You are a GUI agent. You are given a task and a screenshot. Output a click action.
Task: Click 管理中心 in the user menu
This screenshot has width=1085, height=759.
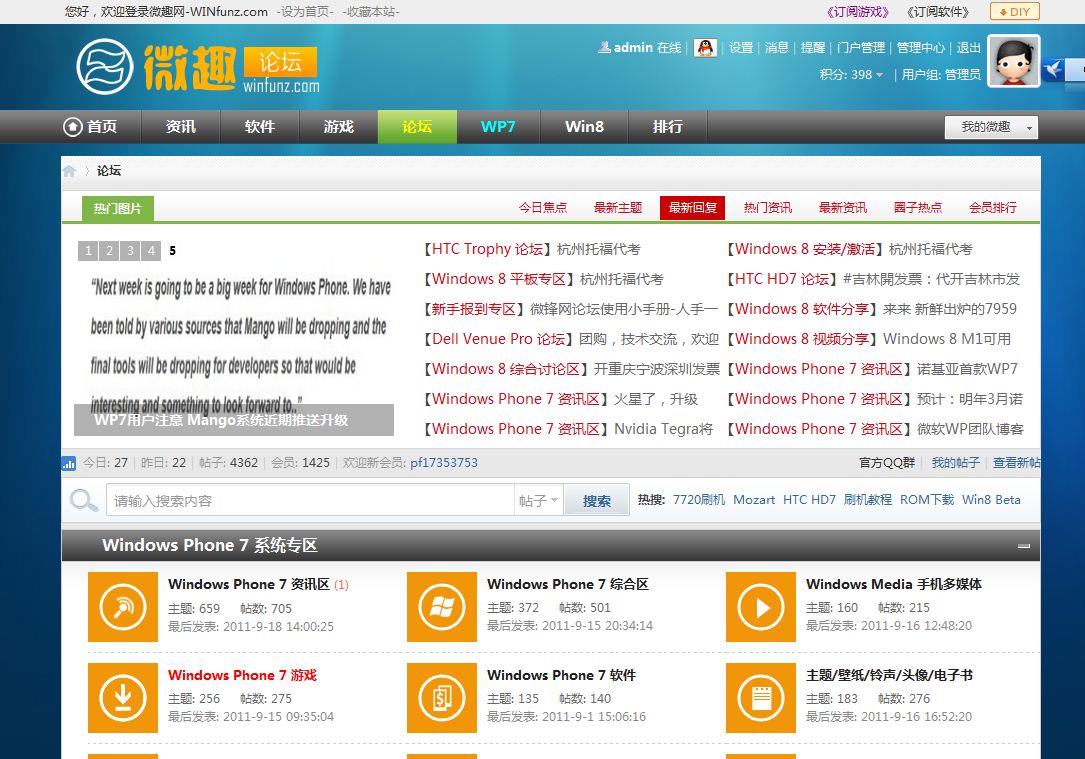pos(920,48)
